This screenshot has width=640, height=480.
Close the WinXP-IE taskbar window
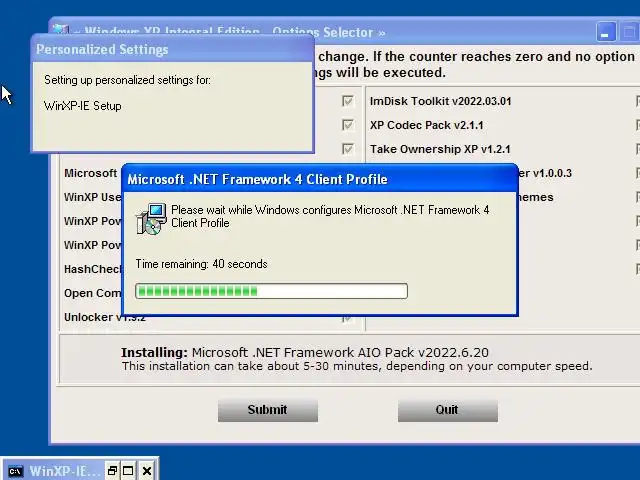point(147,471)
